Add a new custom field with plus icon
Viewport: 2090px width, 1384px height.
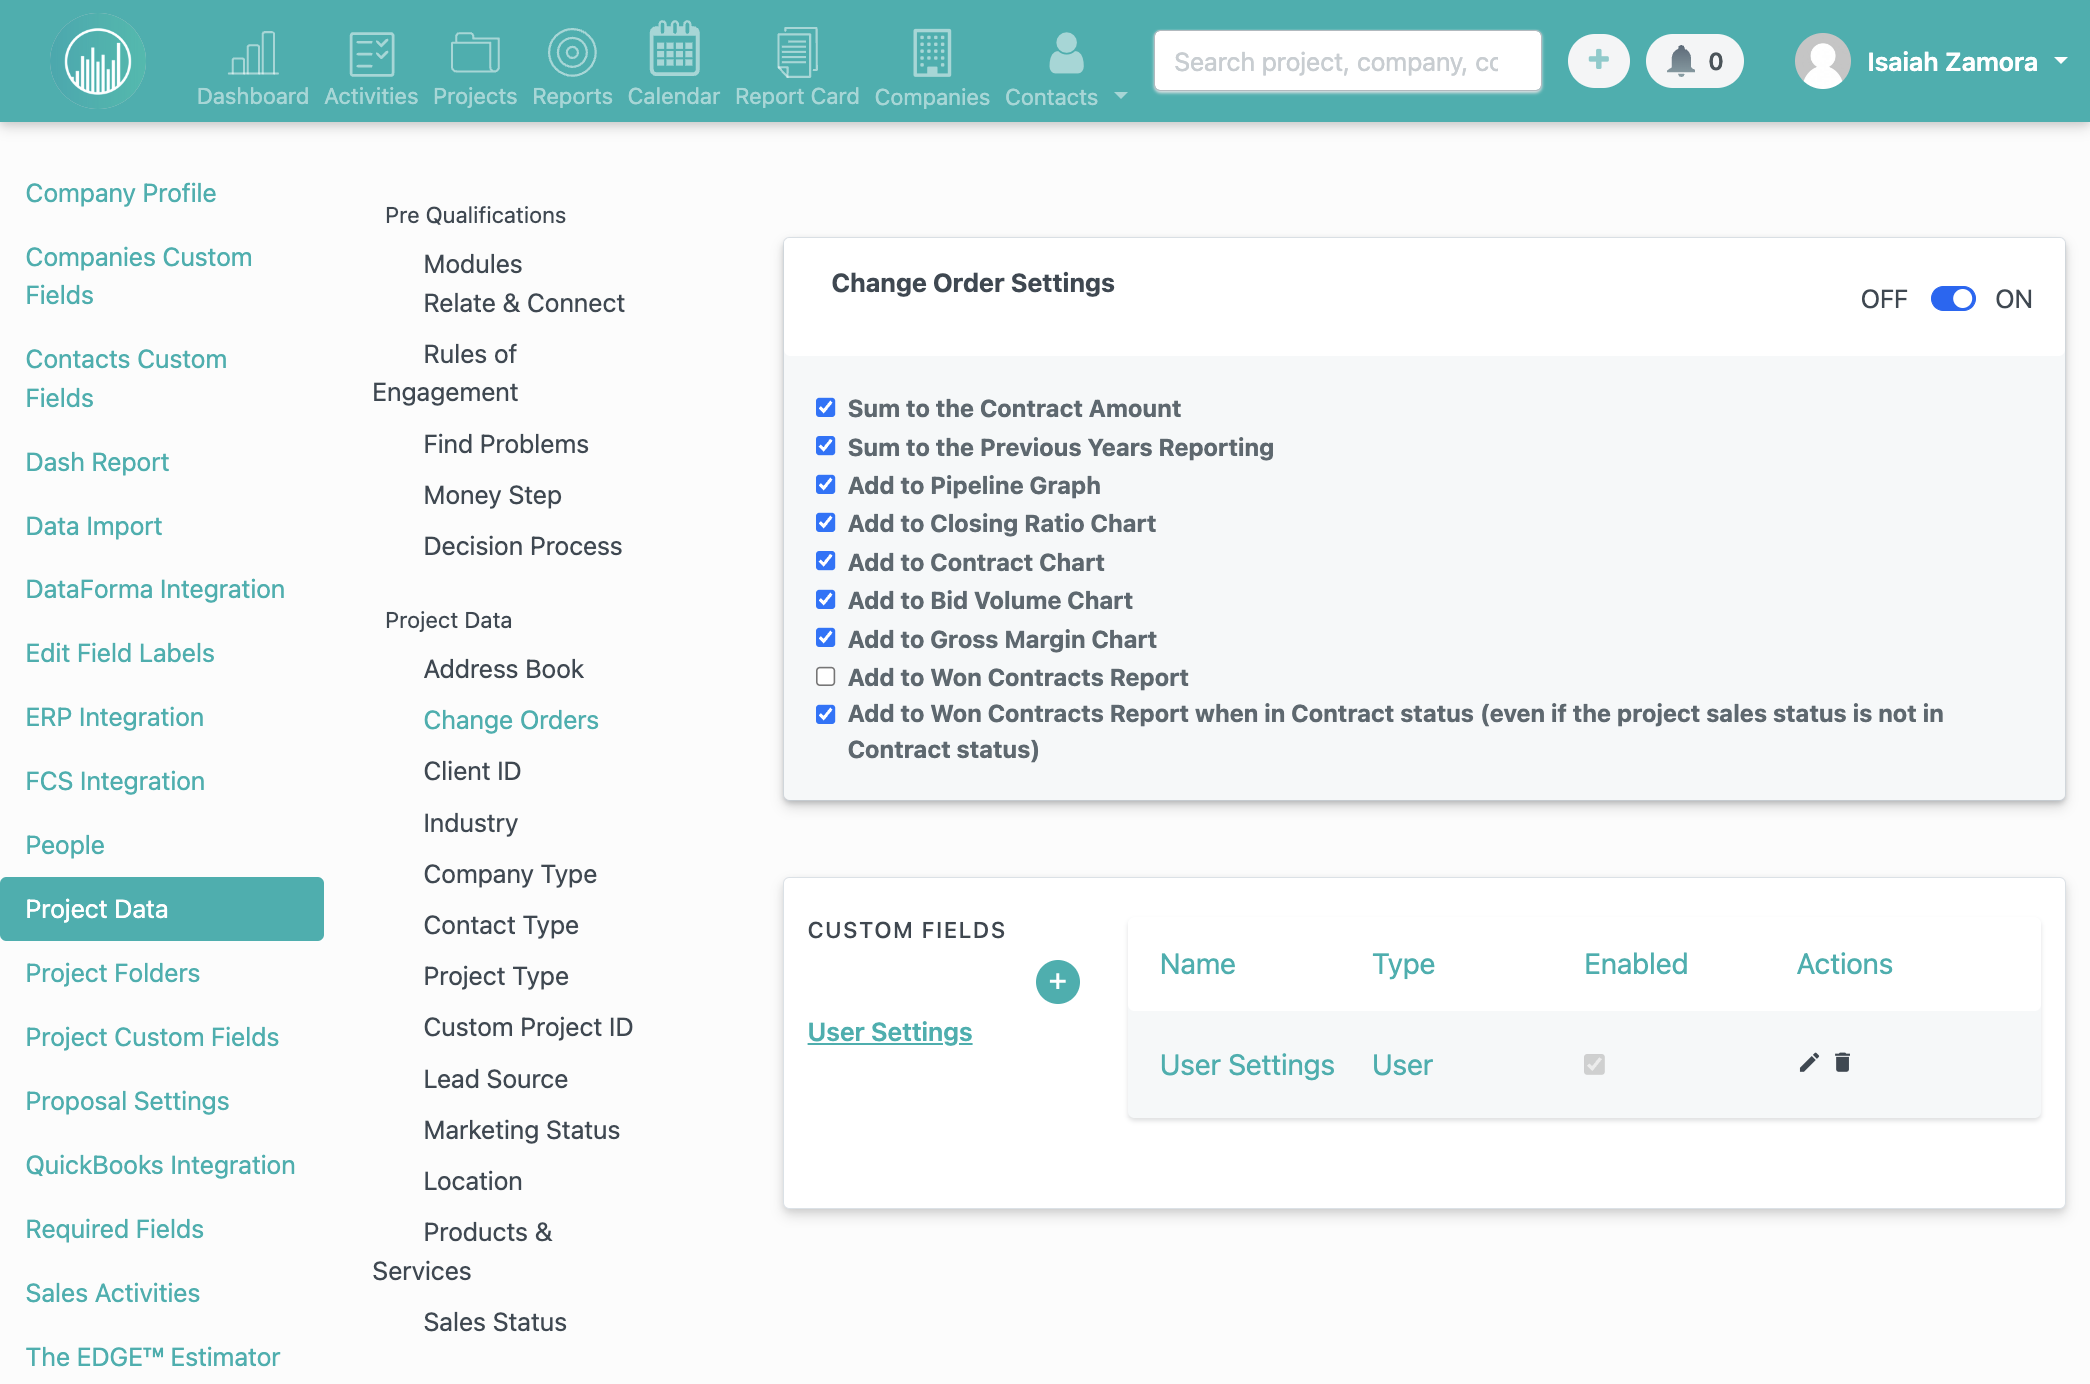pos(1057,982)
